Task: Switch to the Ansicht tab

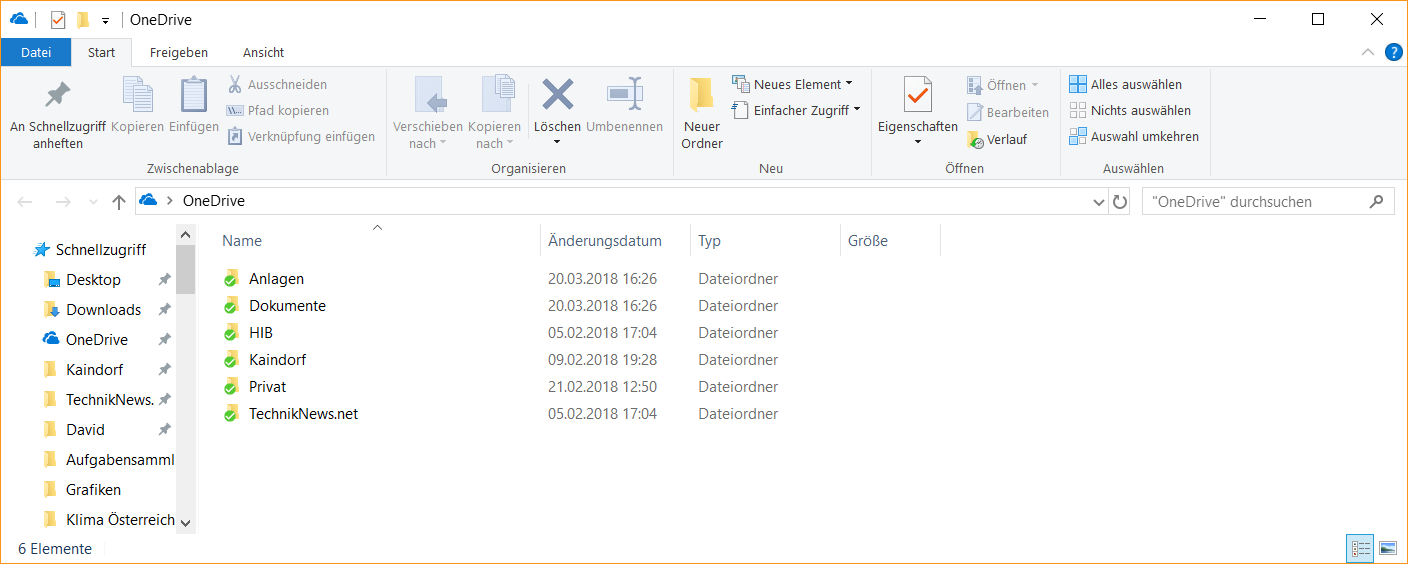Action: click(264, 53)
